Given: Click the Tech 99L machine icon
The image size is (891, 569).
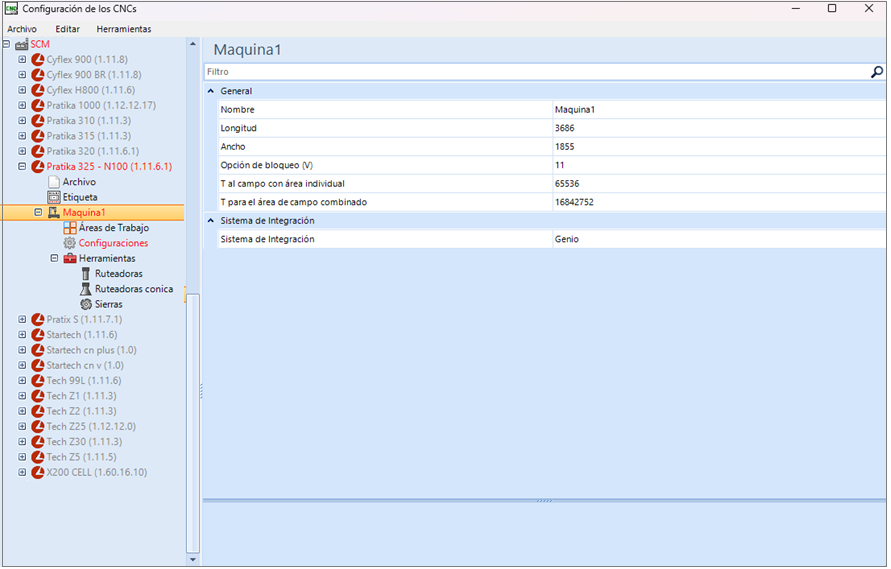Looking at the screenshot, I should coord(38,381).
